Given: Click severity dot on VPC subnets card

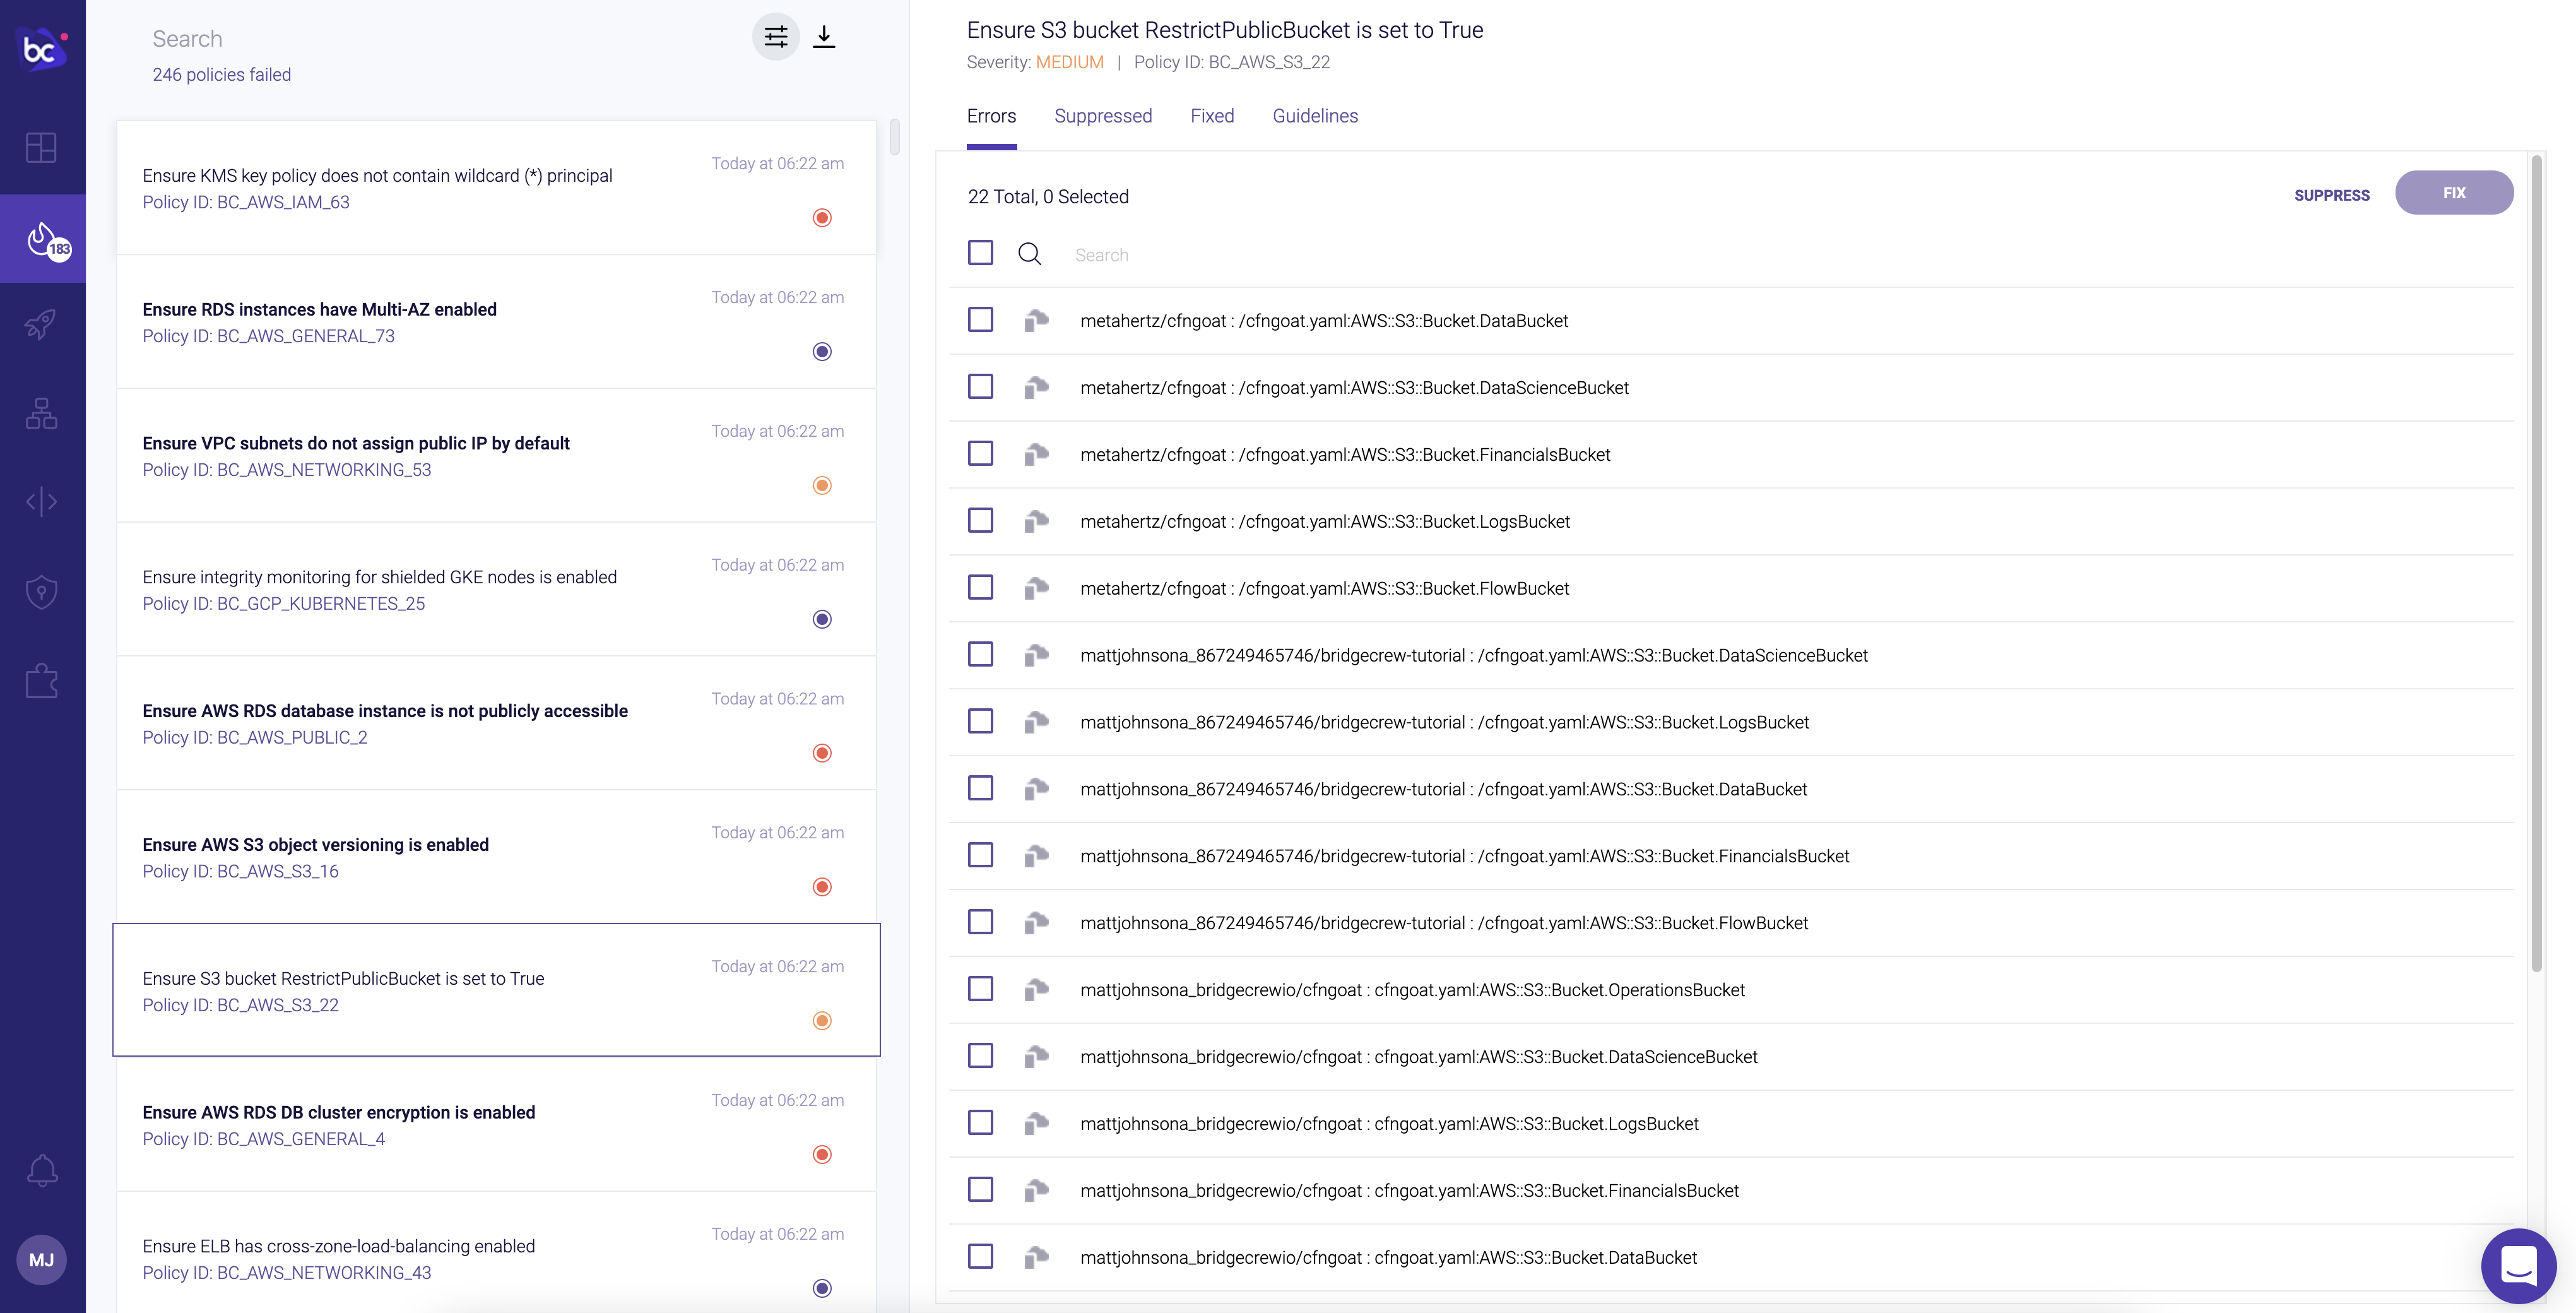Looking at the screenshot, I should point(822,486).
